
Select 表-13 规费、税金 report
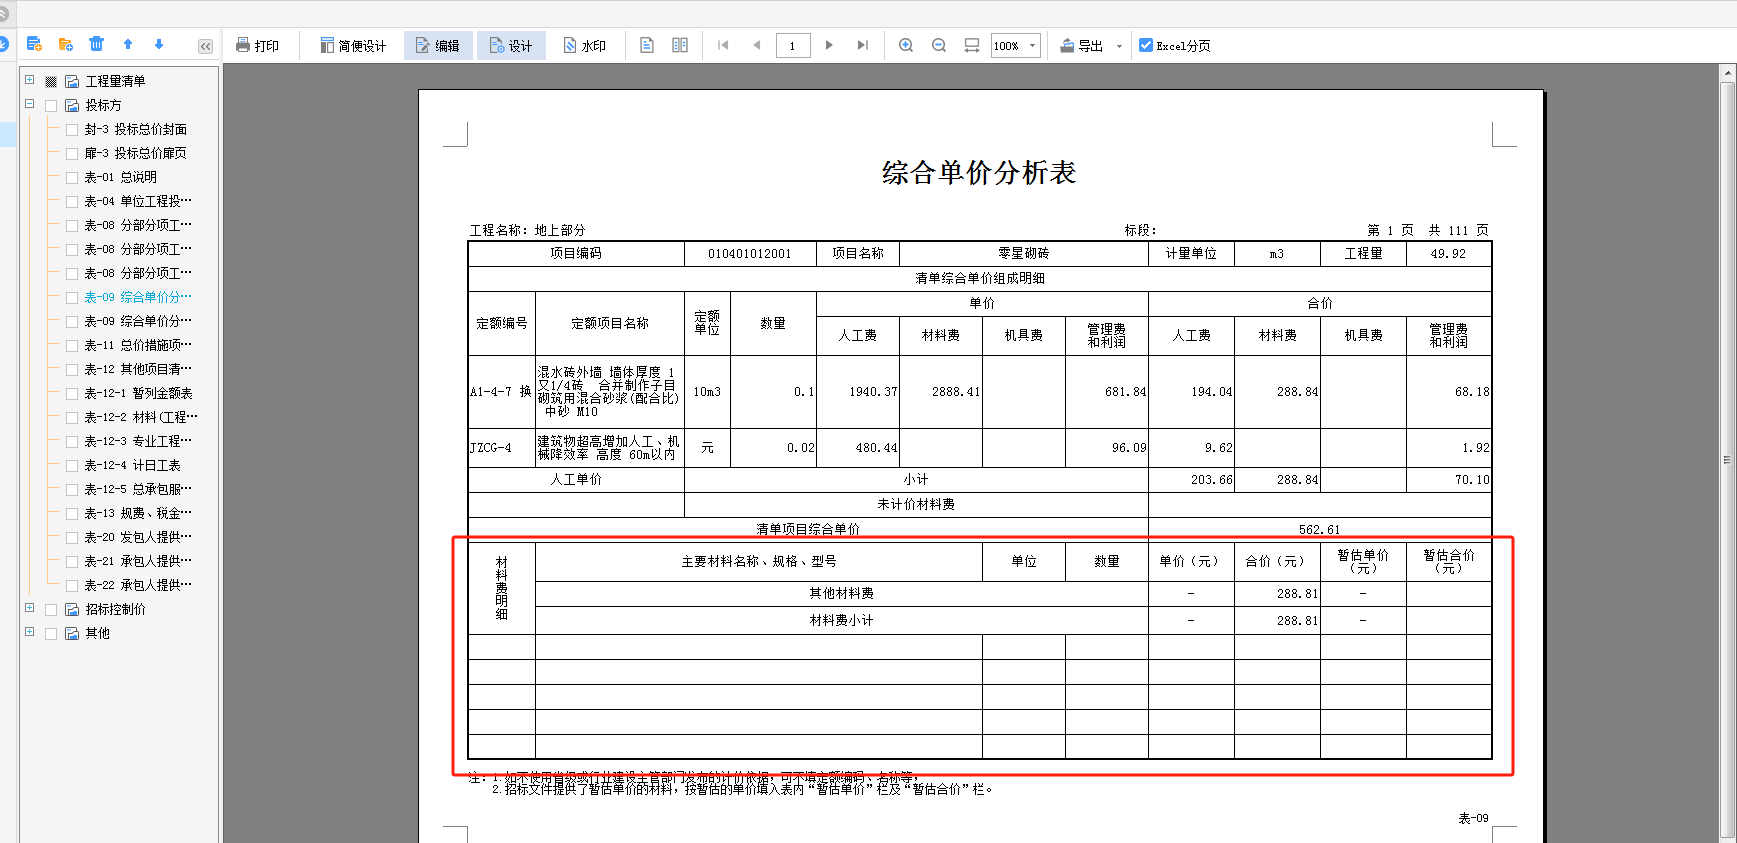[138, 513]
